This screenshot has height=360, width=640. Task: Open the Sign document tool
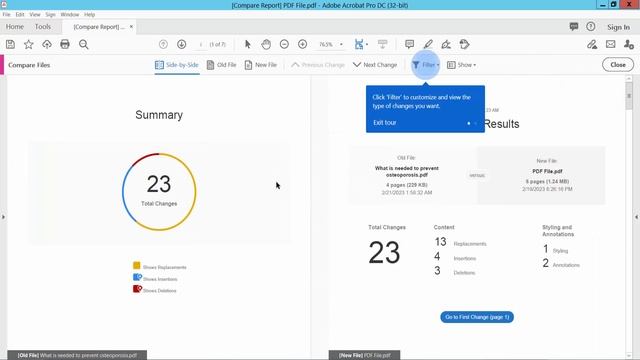[x=446, y=44]
